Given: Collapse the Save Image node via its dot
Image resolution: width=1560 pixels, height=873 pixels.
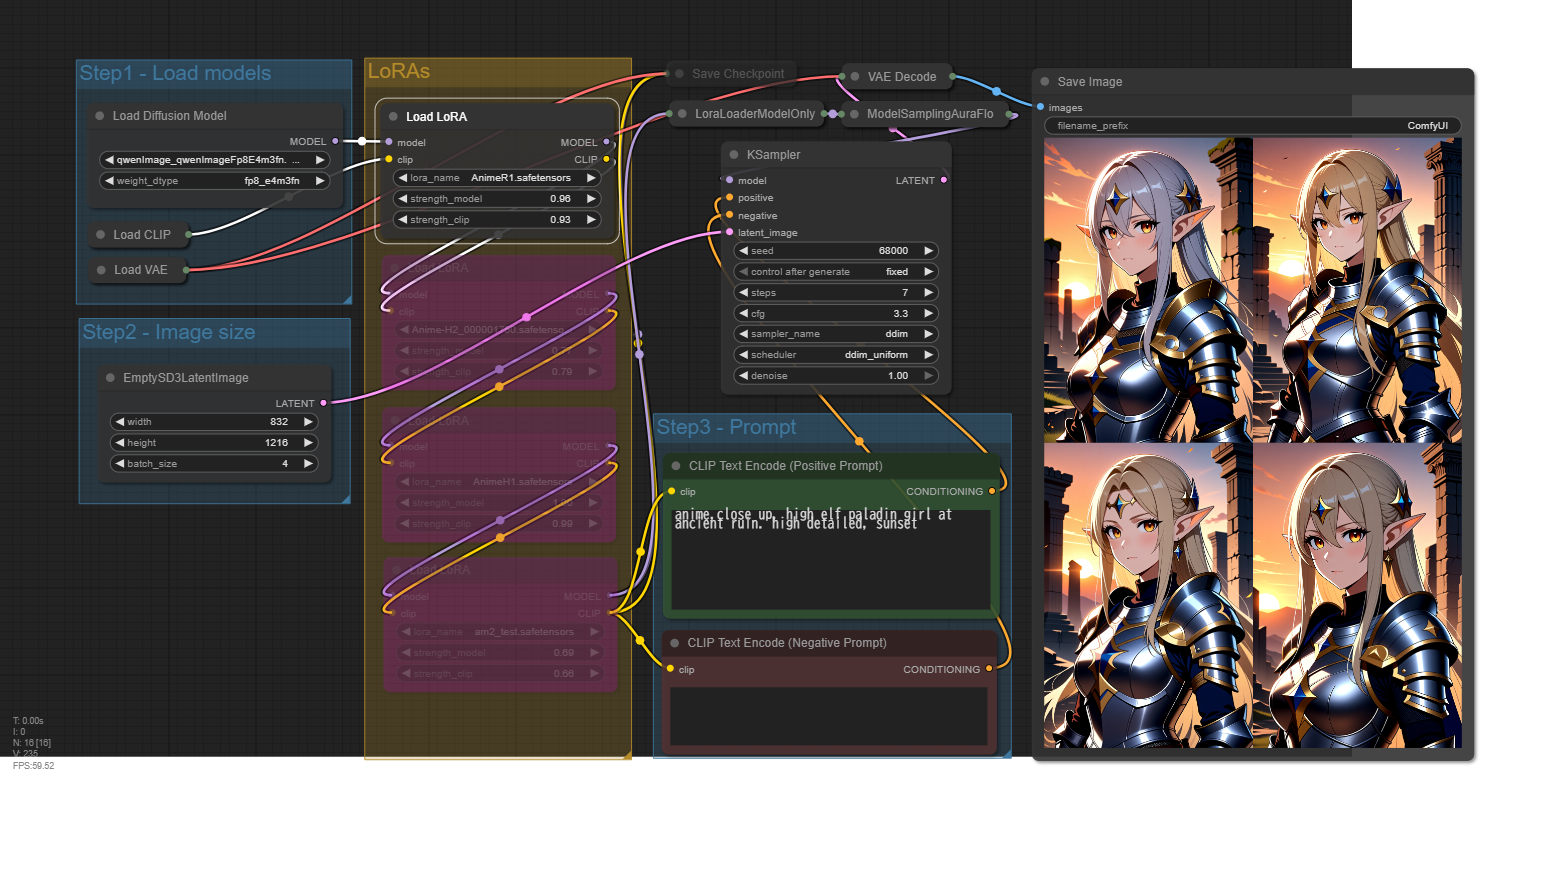Looking at the screenshot, I should [x=1045, y=82].
